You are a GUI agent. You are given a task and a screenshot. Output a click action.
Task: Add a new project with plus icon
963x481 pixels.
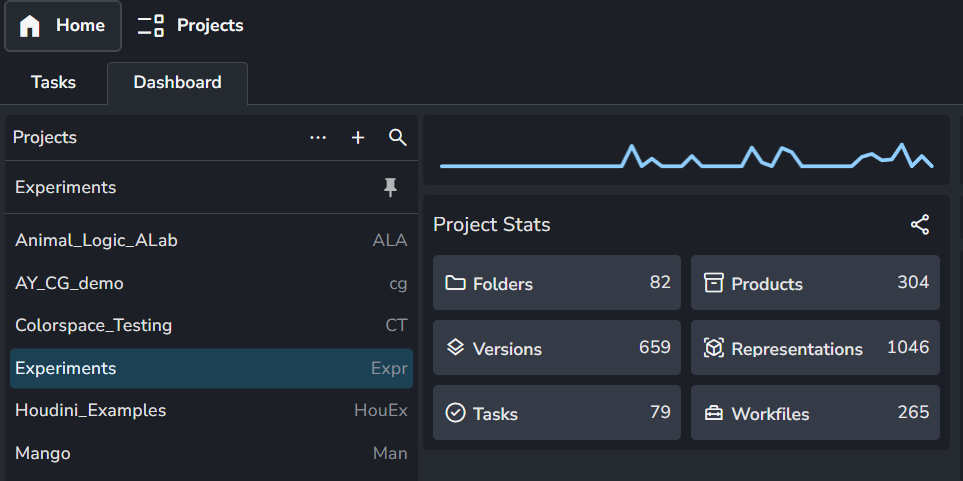(358, 138)
